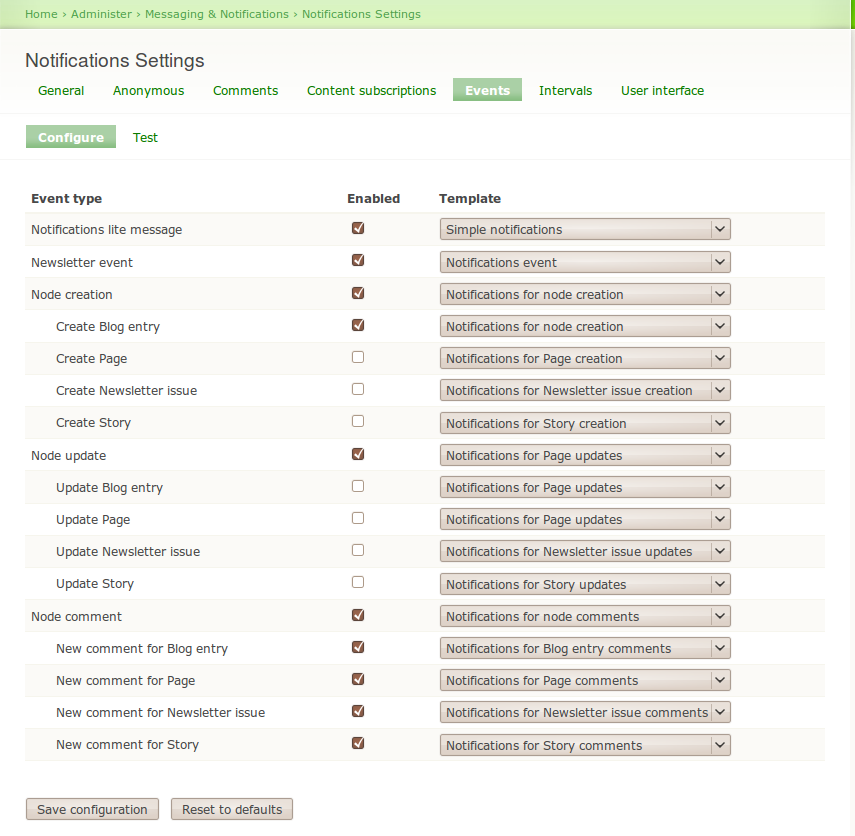The height and width of the screenshot is (836, 855).
Task: Disable New comment for Page event
Action: [357, 678]
